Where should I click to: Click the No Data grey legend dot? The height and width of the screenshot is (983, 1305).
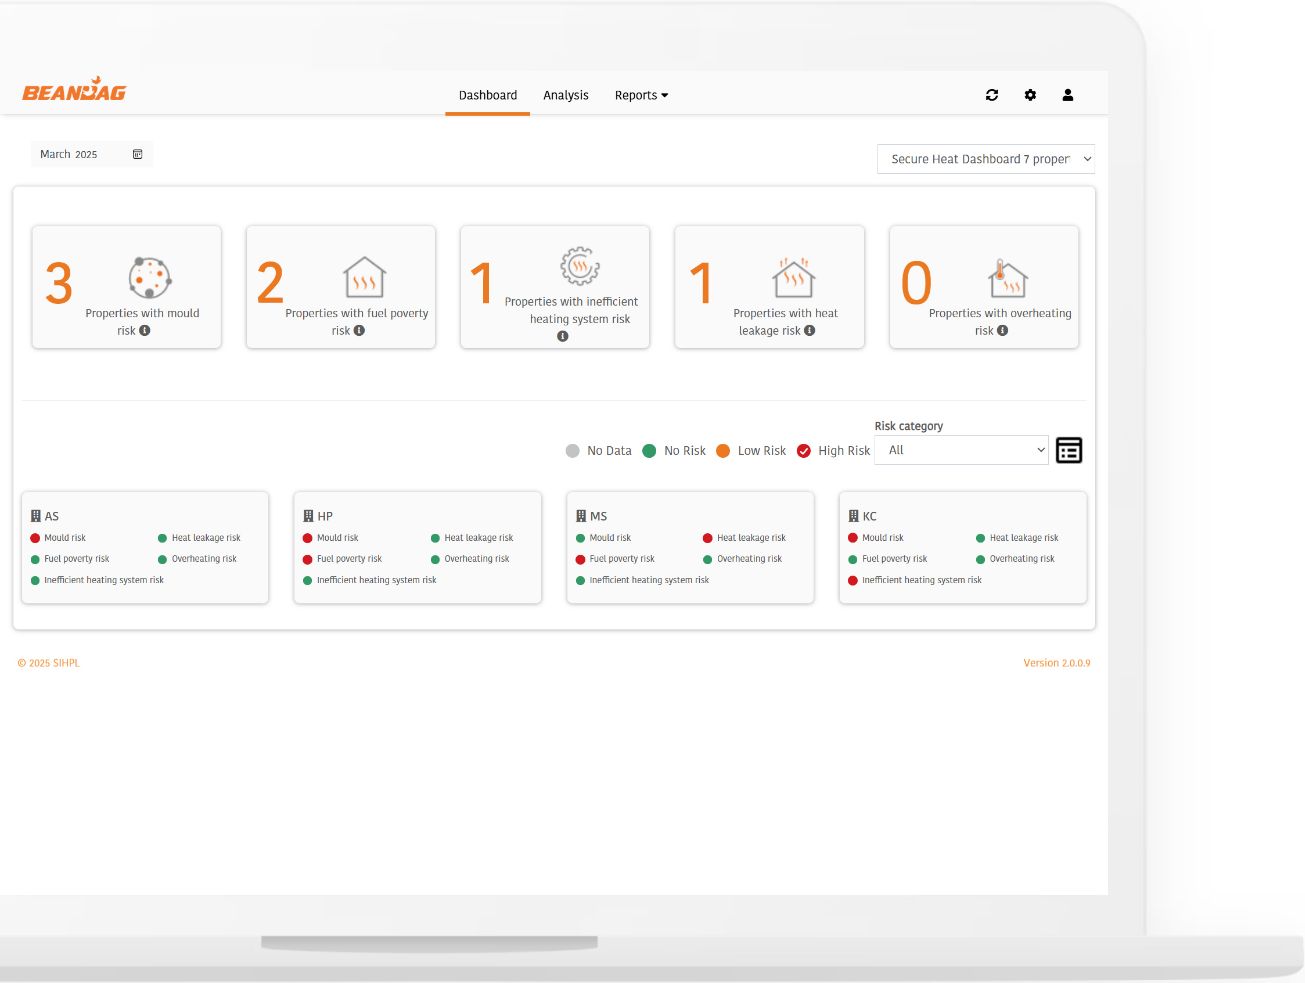pyautogui.click(x=573, y=451)
